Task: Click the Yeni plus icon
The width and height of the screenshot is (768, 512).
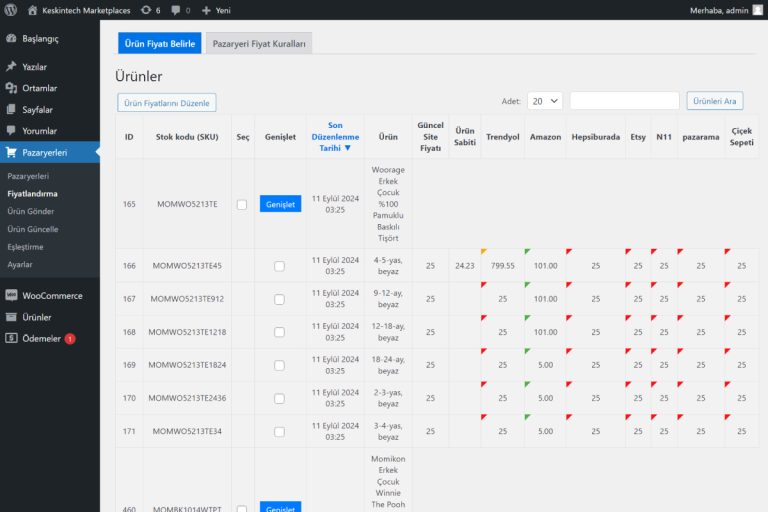Action: pos(206,10)
